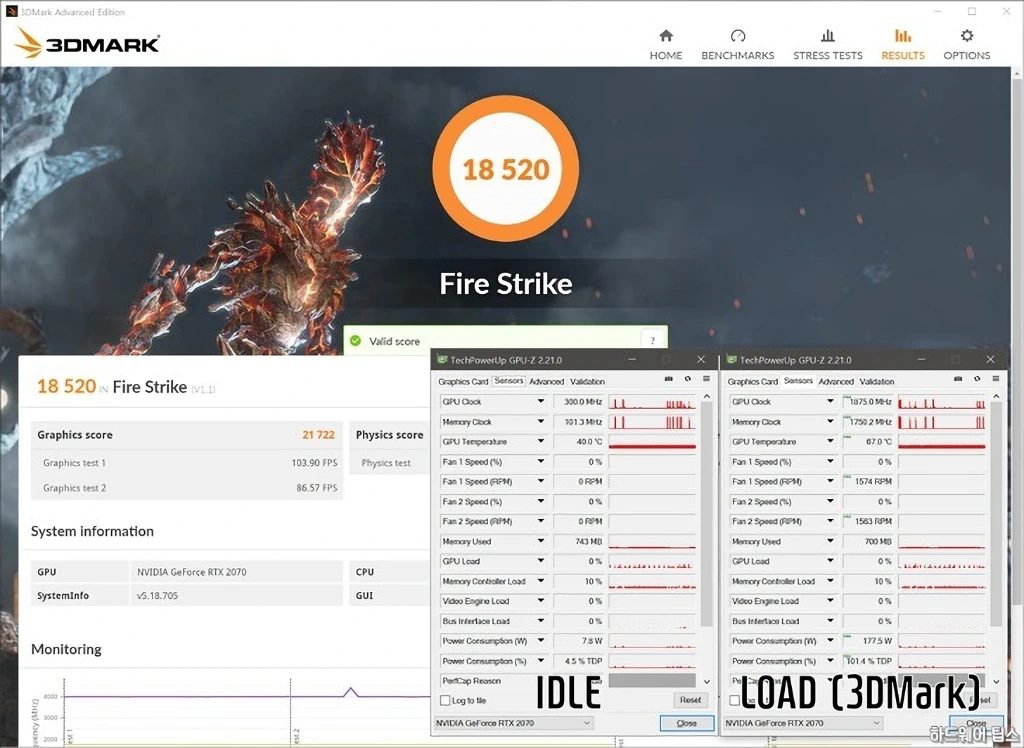Open hamburger menu in idle GPU-Z window
The width and height of the screenshot is (1024, 748).
706,379
